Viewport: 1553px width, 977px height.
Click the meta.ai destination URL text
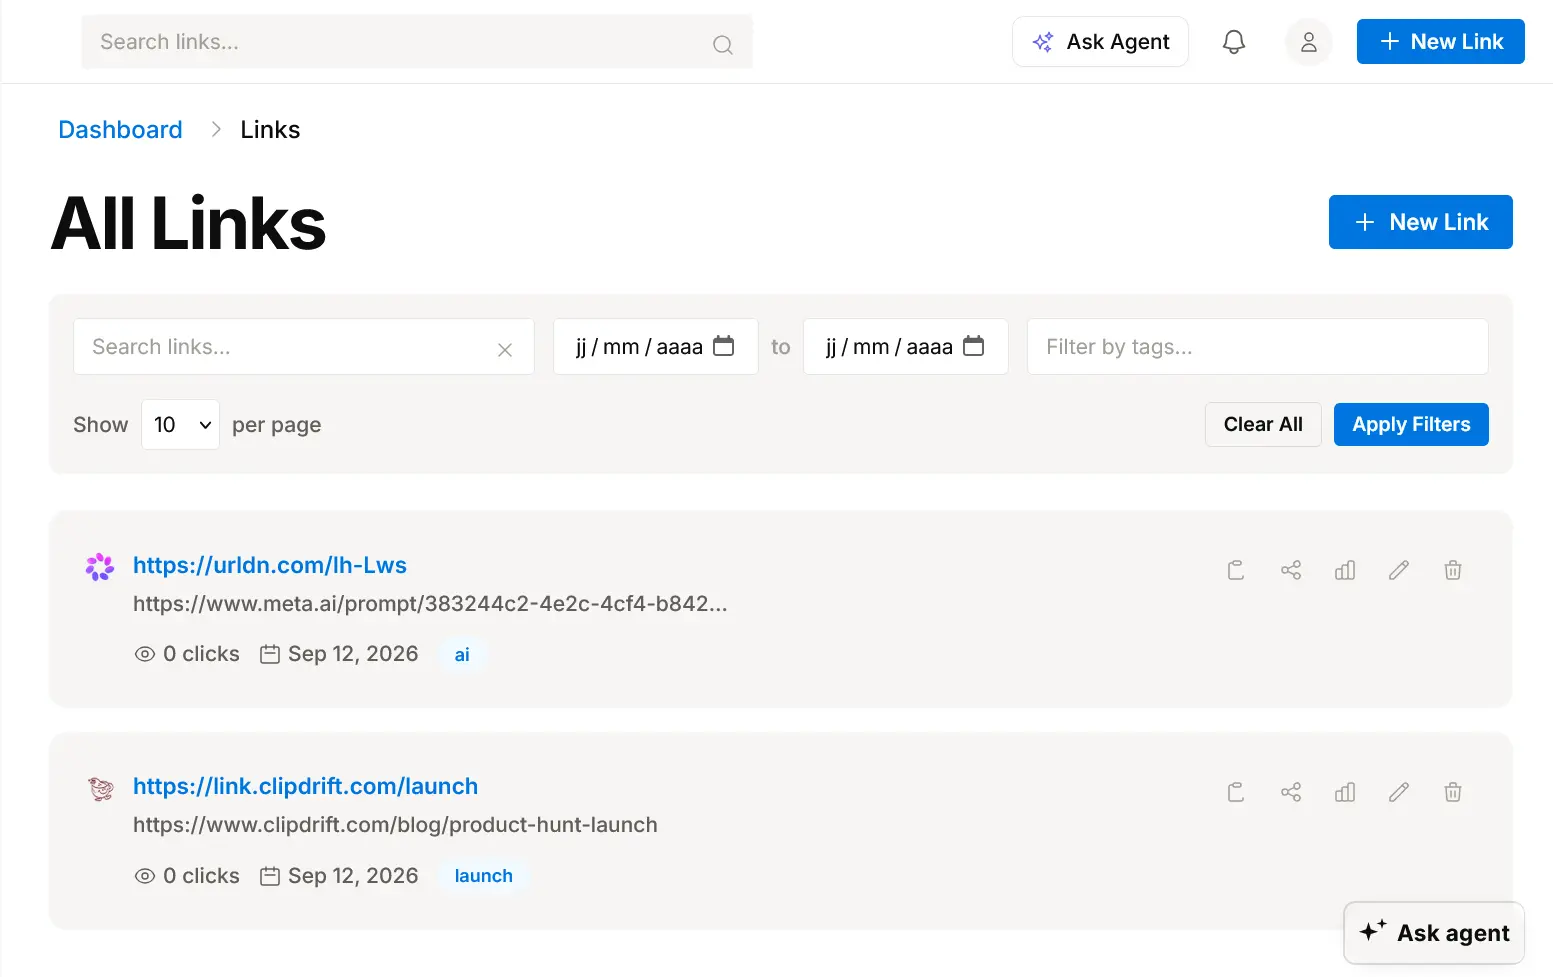[430, 604]
